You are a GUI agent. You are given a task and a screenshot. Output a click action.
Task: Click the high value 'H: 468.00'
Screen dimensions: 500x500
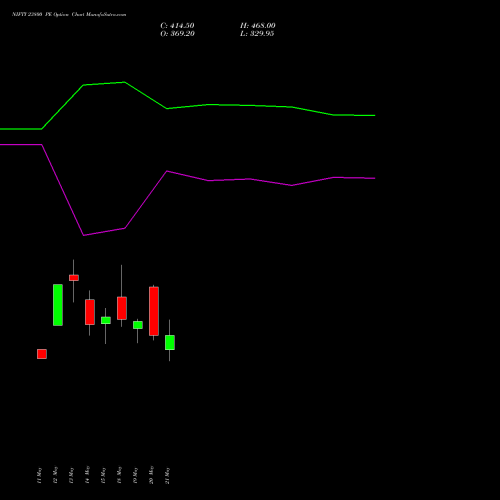(258, 26)
